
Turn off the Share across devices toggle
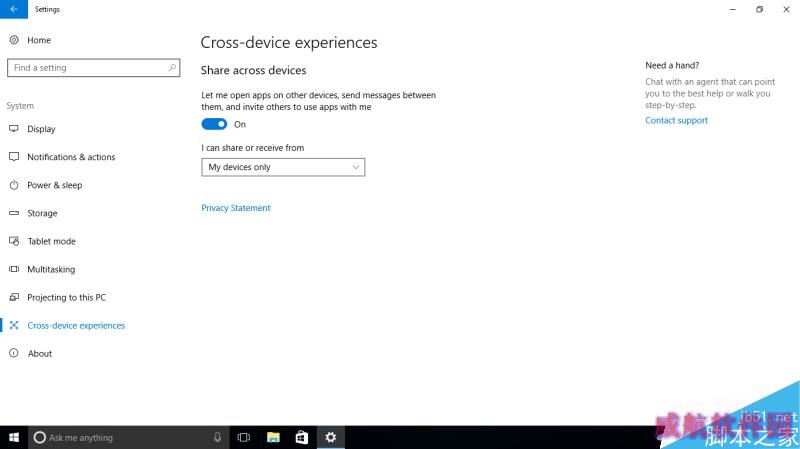(x=214, y=124)
